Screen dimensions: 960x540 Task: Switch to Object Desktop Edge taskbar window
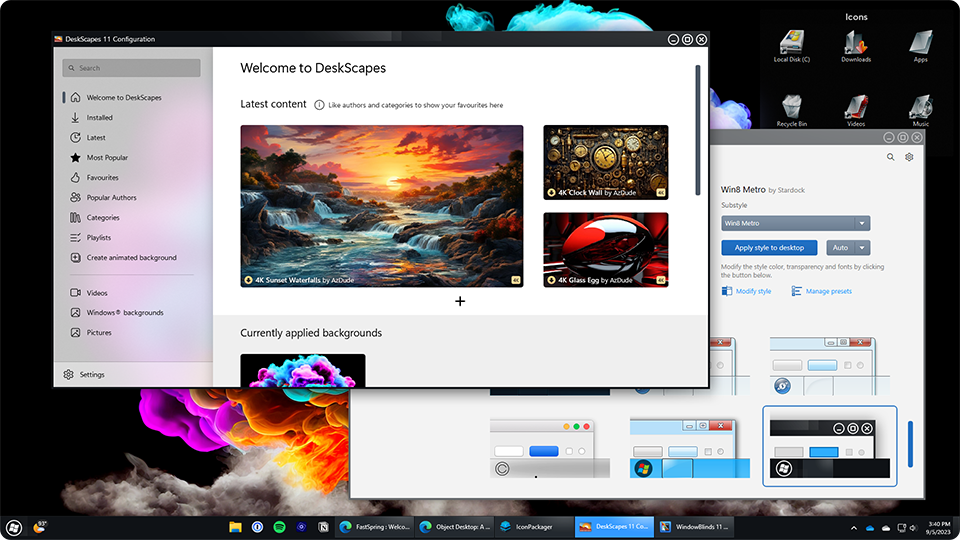454,527
